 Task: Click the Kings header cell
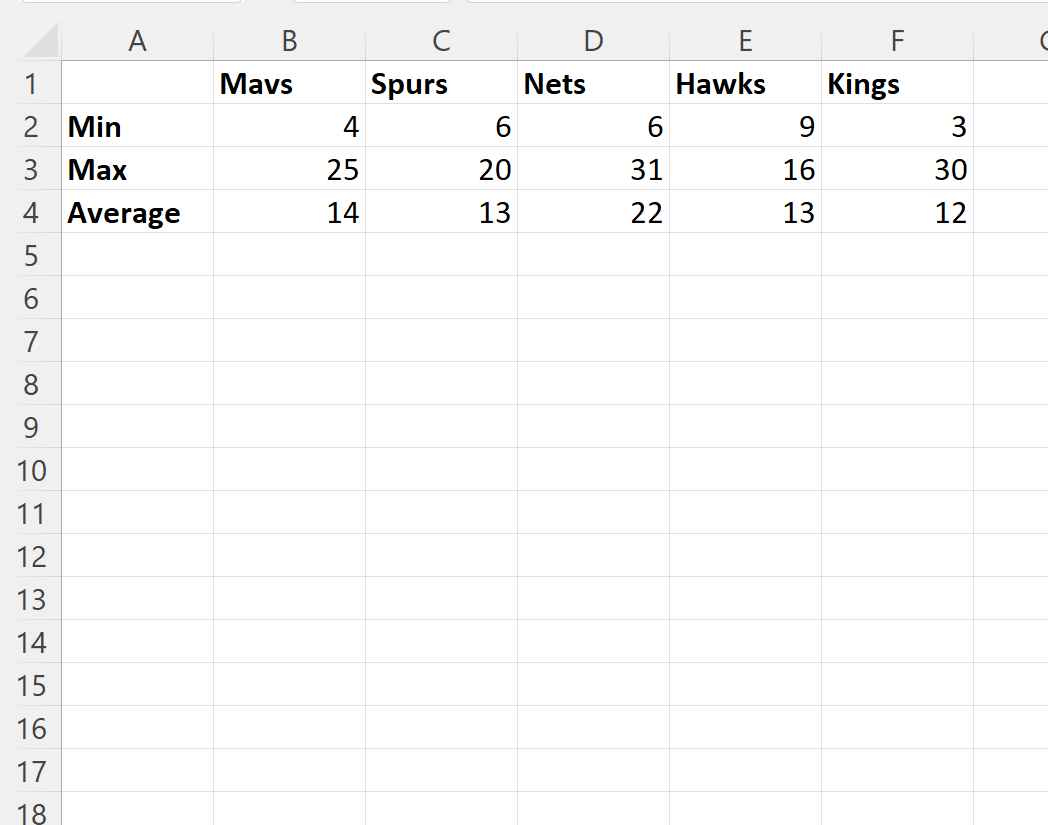click(x=898, y=83)
